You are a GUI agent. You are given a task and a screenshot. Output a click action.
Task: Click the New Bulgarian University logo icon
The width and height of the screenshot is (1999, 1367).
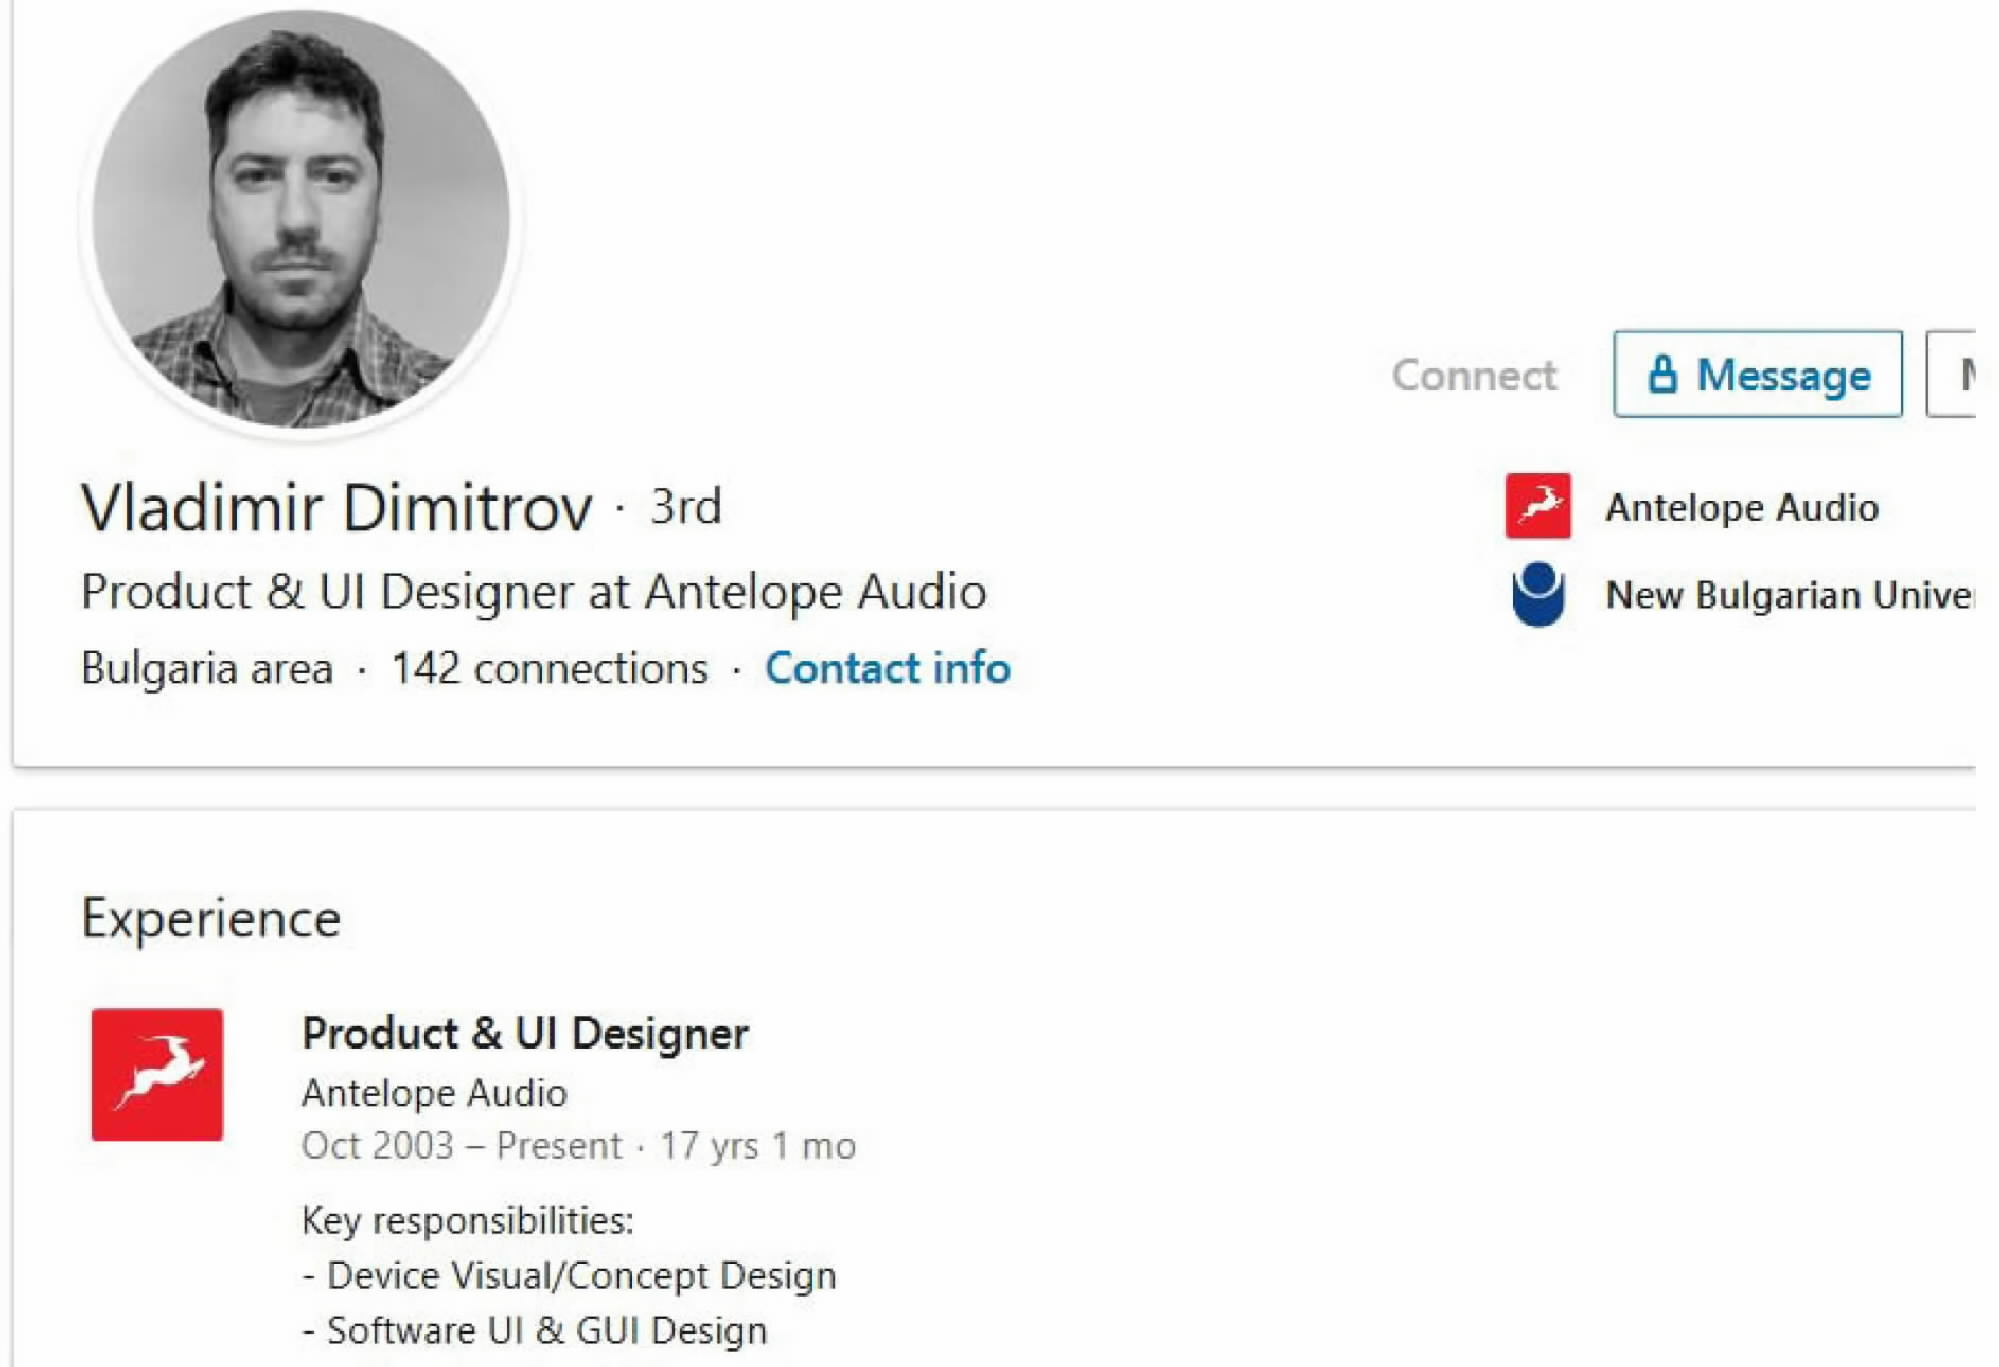pos(1537,594)
